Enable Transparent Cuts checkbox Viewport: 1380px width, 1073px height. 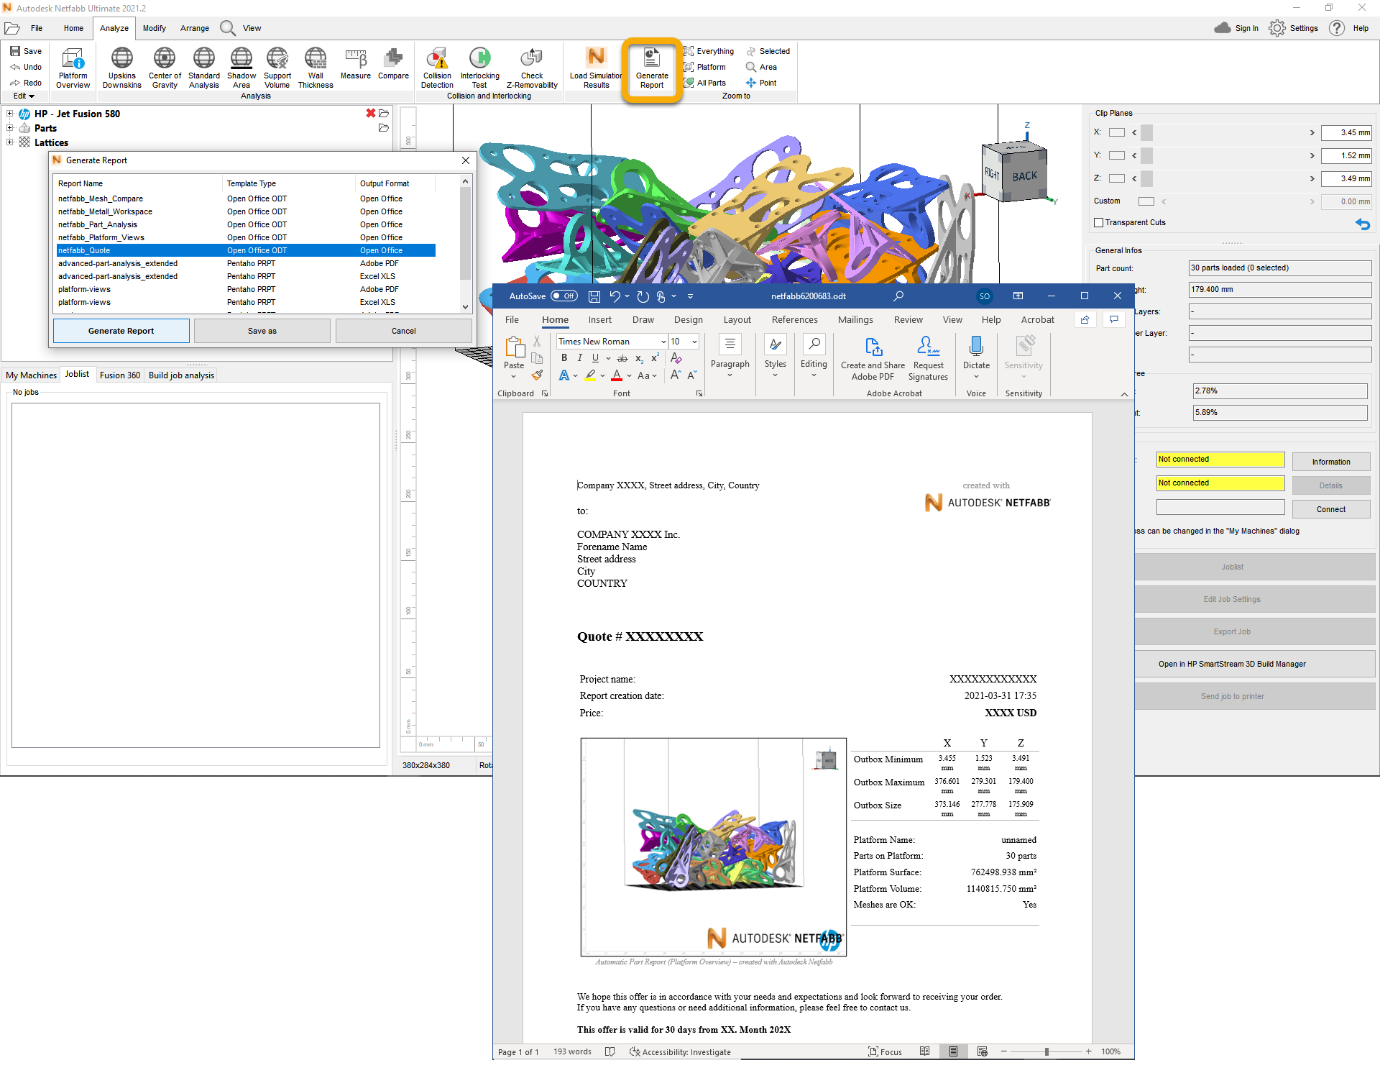[x=1099, y=223]
